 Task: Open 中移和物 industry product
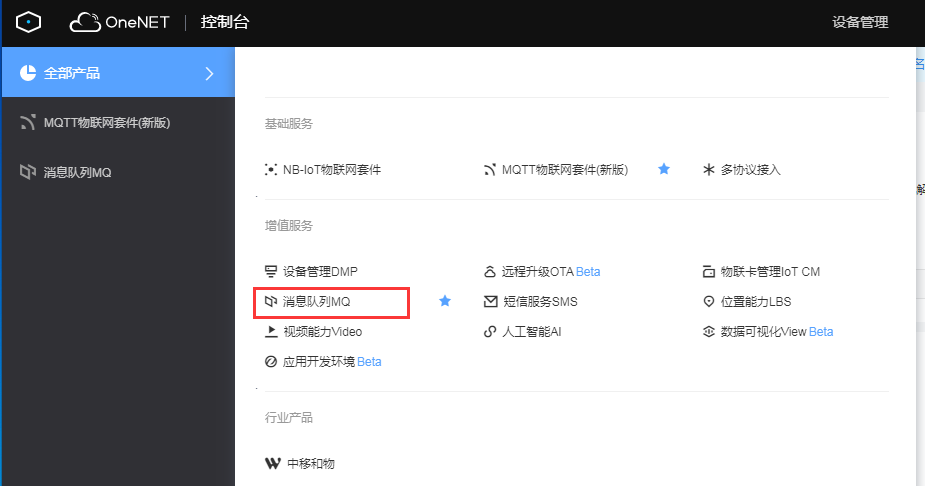(311, 464)
